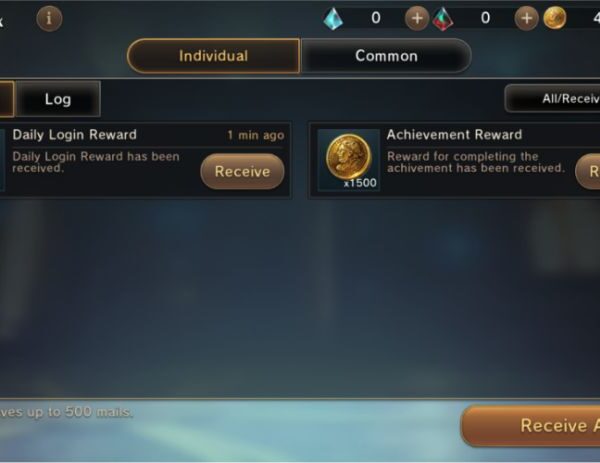The width and height of the screenshot is (600, 463).
Task: Select the highlighted tab left of Log
Action: pos(7,99)
